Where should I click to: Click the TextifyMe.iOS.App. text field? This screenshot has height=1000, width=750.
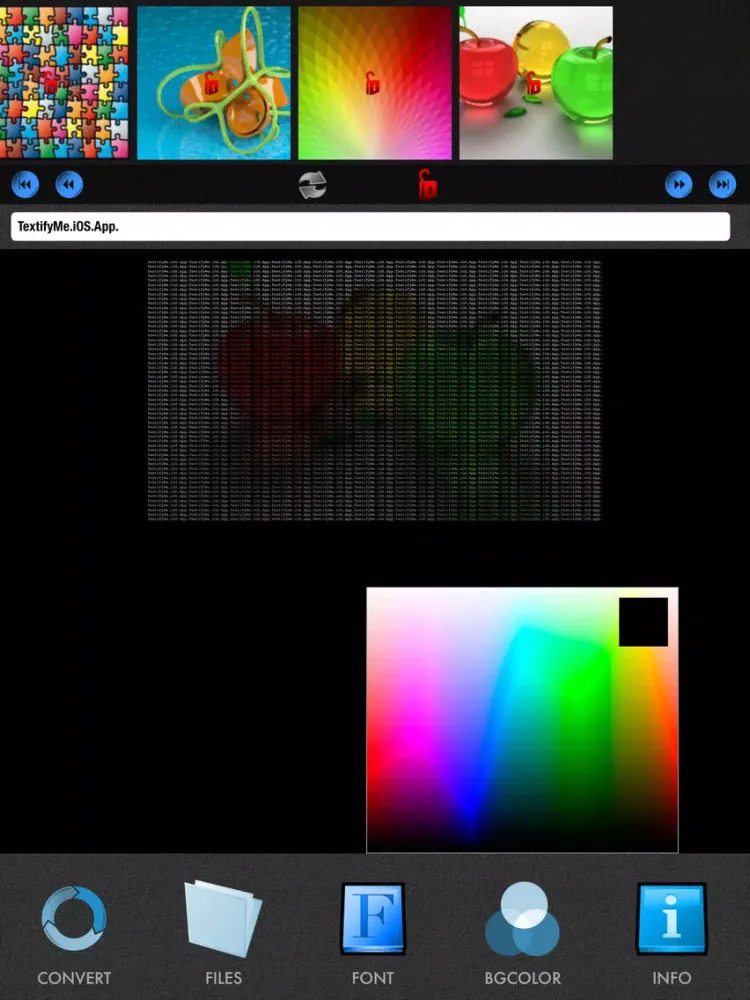pyautogui.click(x=370, y=226)
